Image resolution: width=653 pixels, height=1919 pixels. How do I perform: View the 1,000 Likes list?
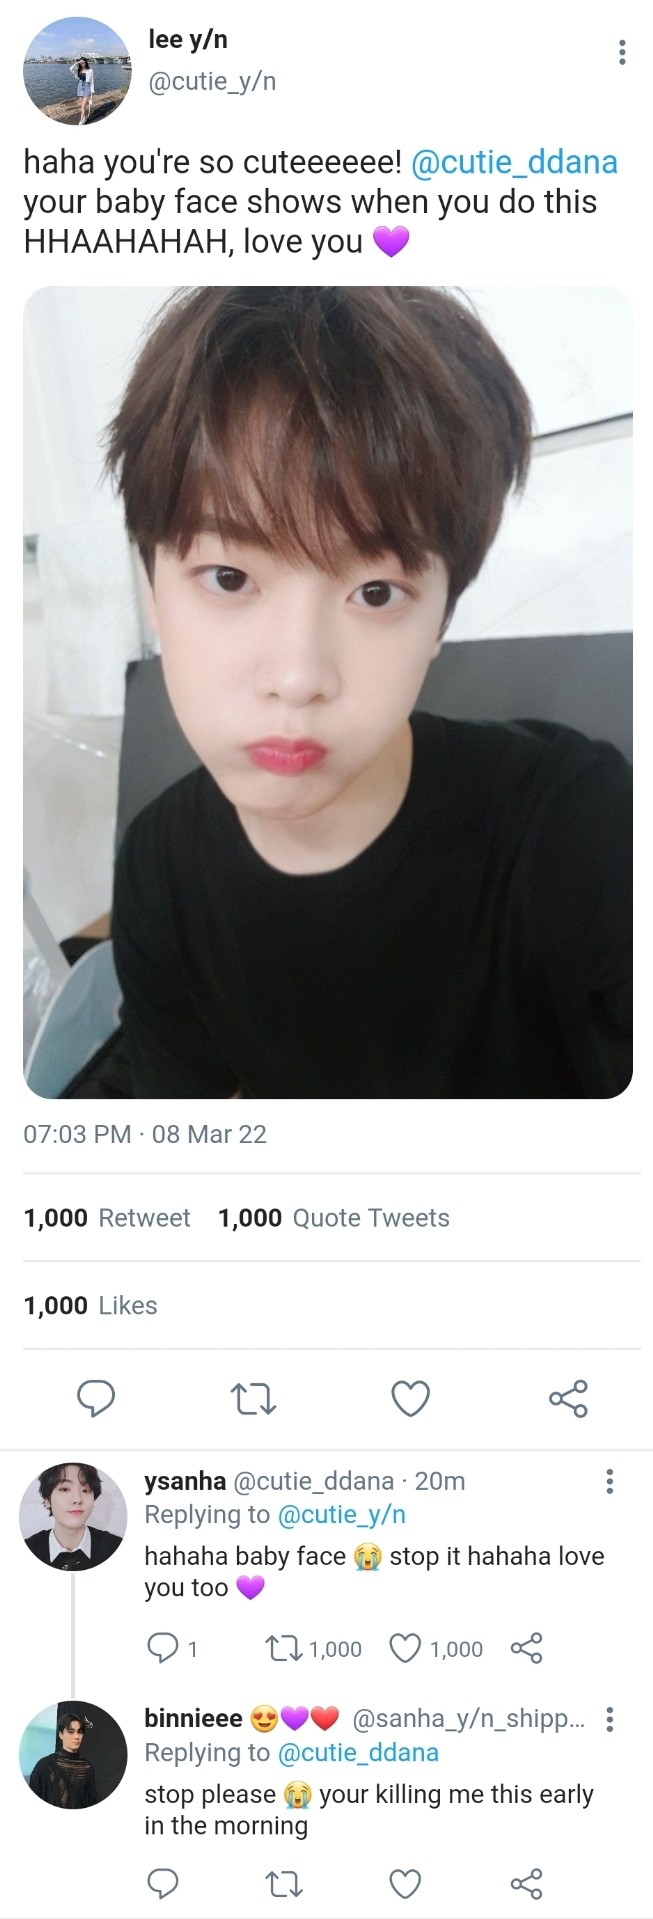[91, 1305]
